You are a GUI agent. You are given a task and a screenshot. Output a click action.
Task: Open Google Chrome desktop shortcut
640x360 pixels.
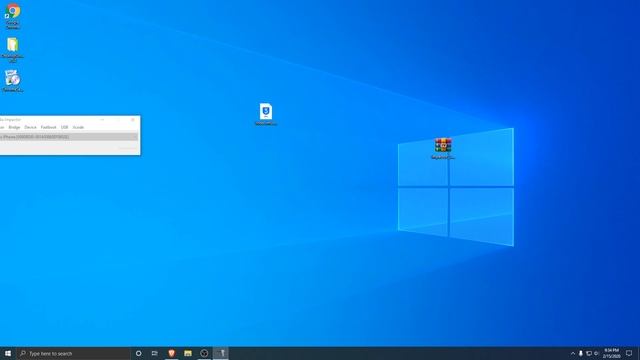13,16
